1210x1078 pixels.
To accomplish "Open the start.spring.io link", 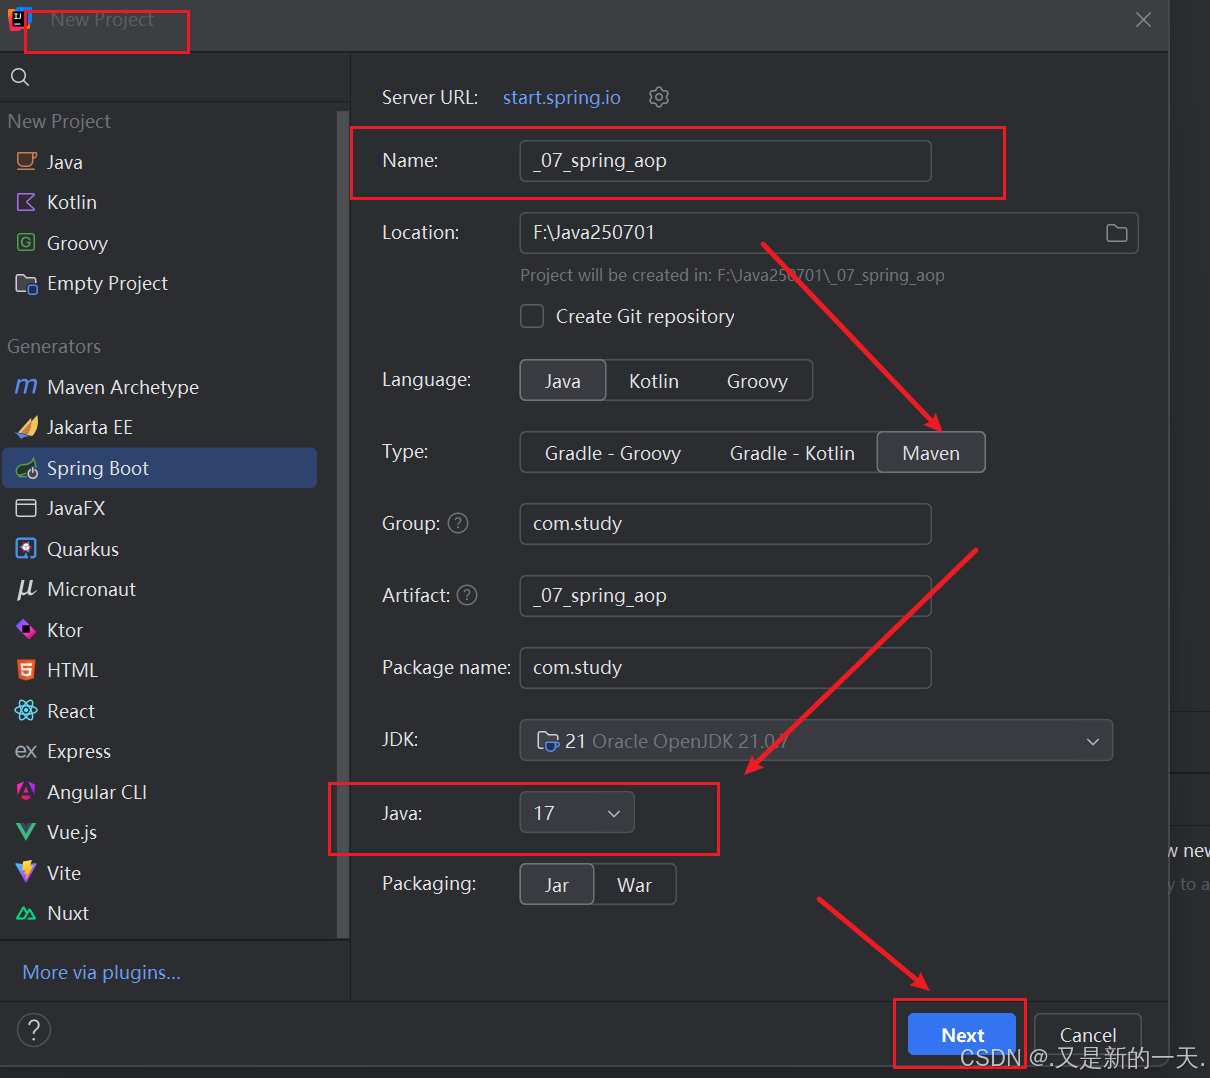I will [562, 97].
